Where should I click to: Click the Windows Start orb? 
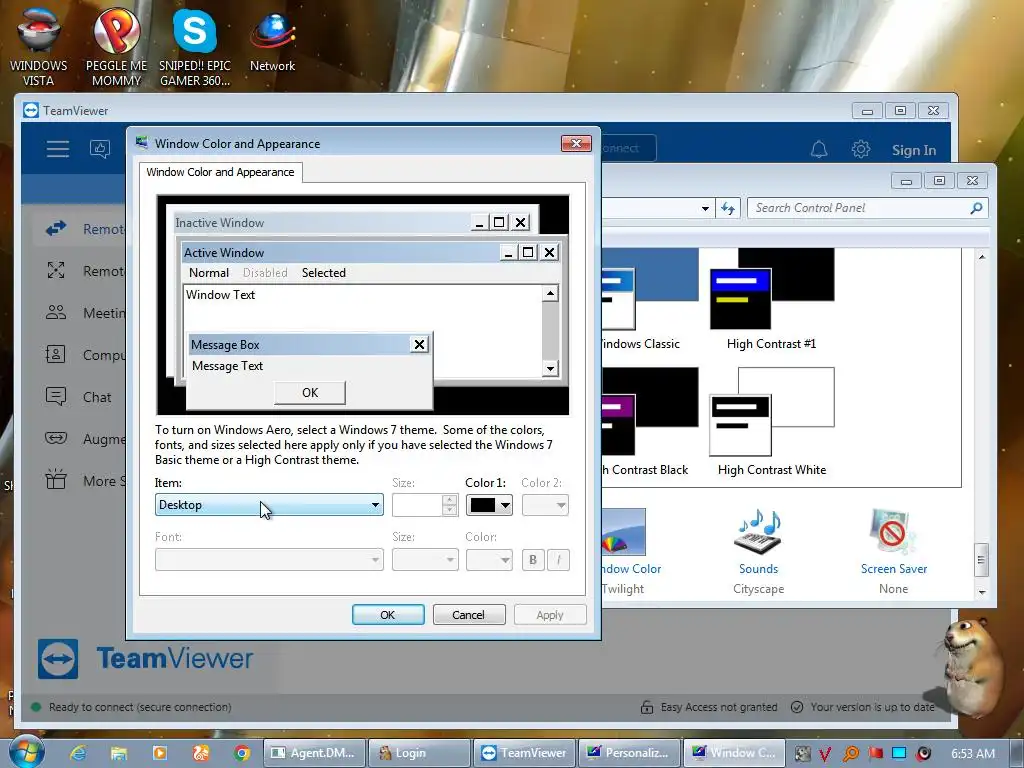pyautogui.click(x=26, y=752)
